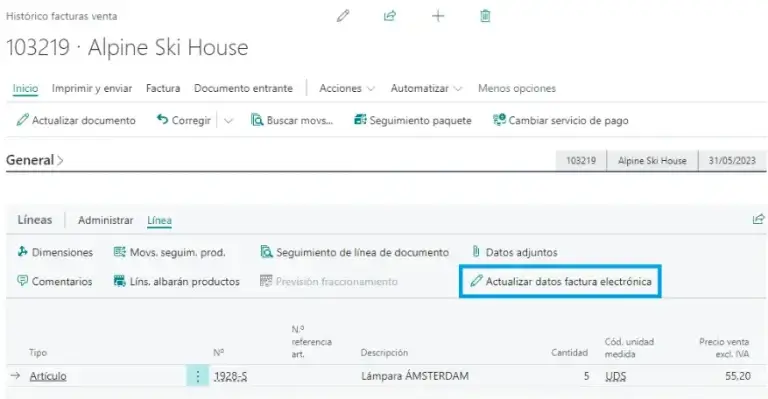
Task: Click the Histórico facturas venta breadcrumb
Action: [x=61, y=16]
